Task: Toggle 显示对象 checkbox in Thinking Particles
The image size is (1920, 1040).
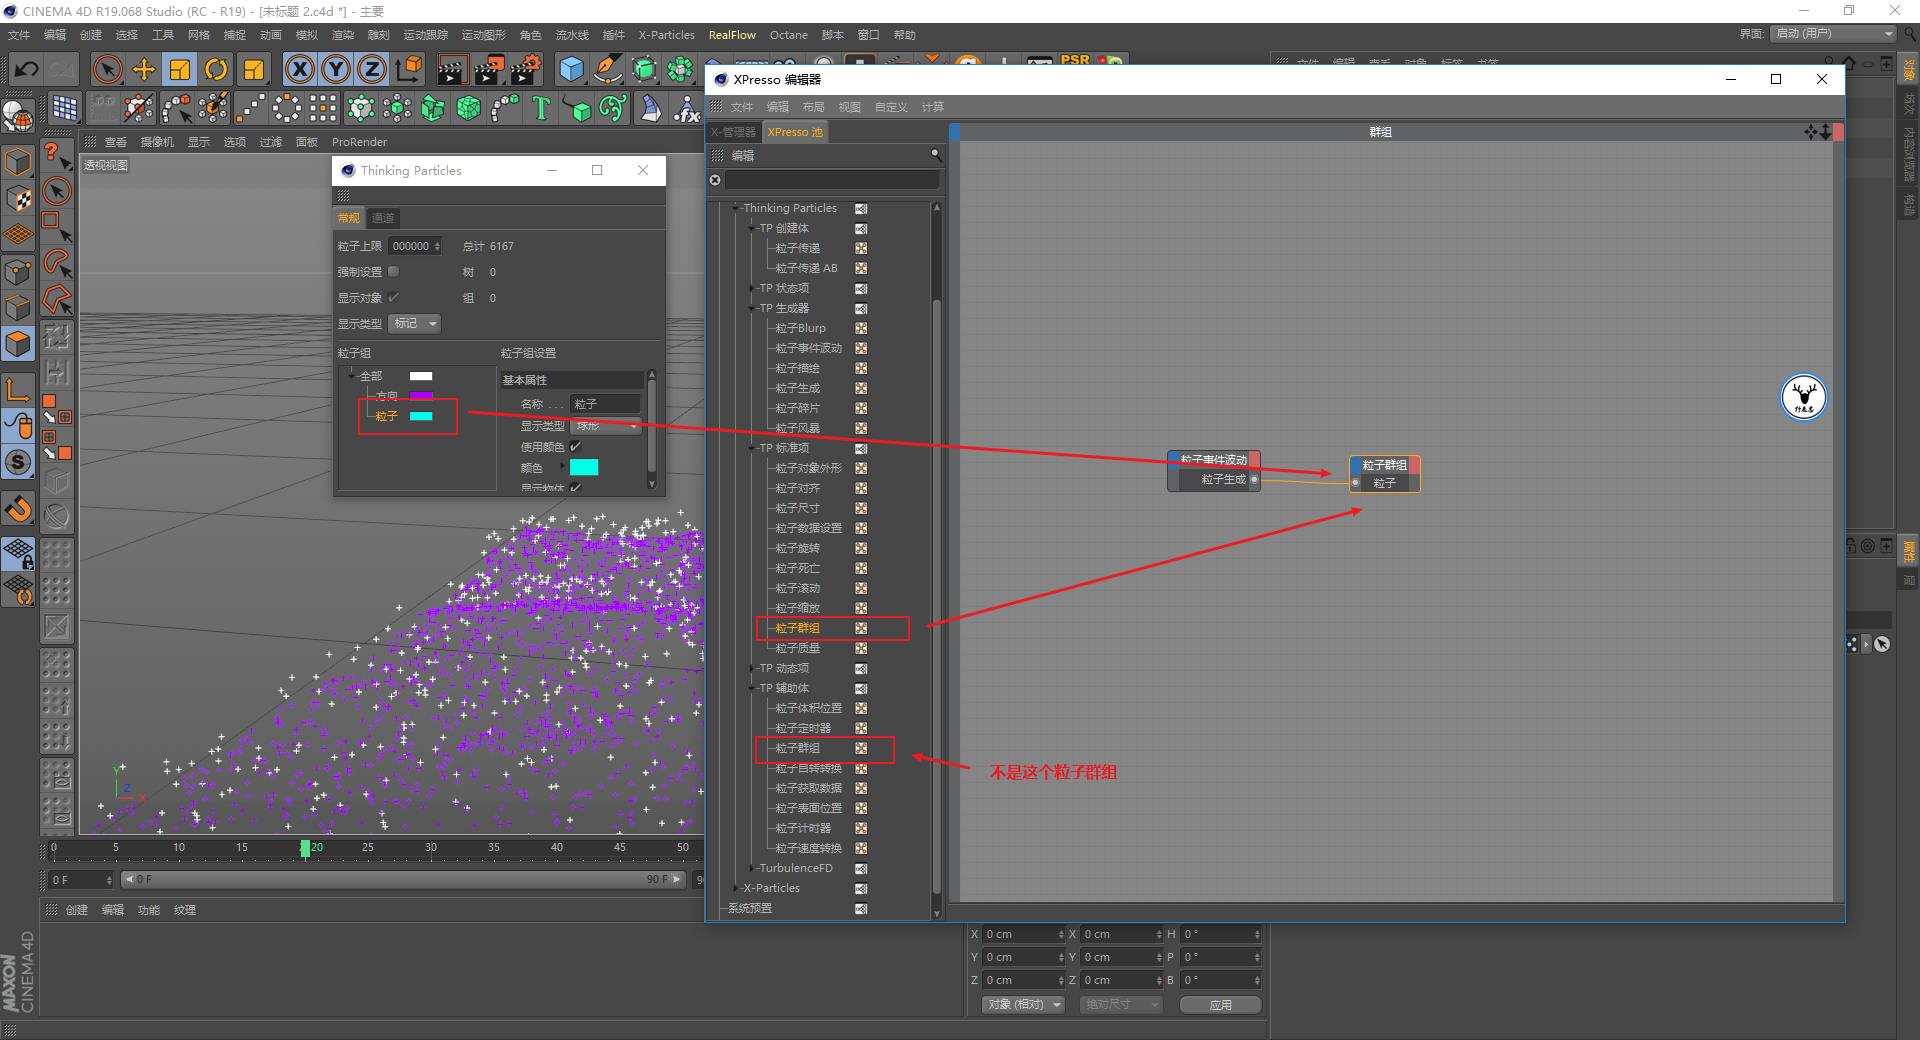Action: 394,297
